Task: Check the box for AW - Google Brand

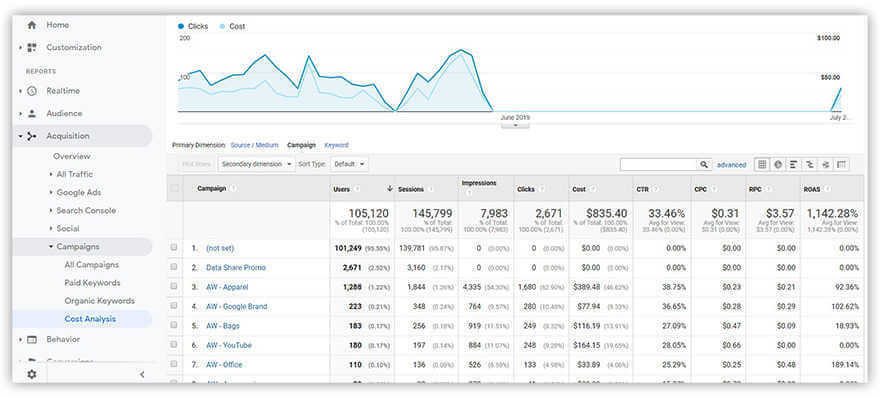Action: (174, 306)
